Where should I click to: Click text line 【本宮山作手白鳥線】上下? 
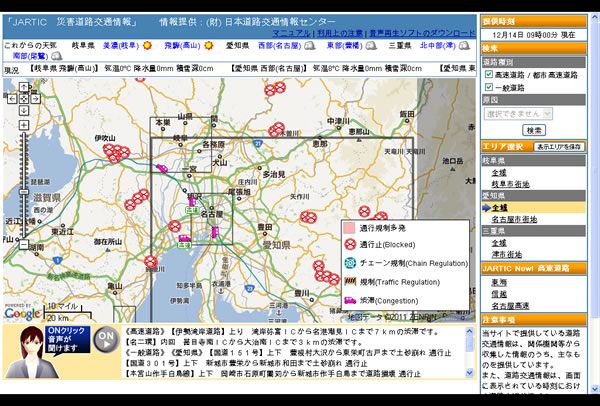pos(273,373)
